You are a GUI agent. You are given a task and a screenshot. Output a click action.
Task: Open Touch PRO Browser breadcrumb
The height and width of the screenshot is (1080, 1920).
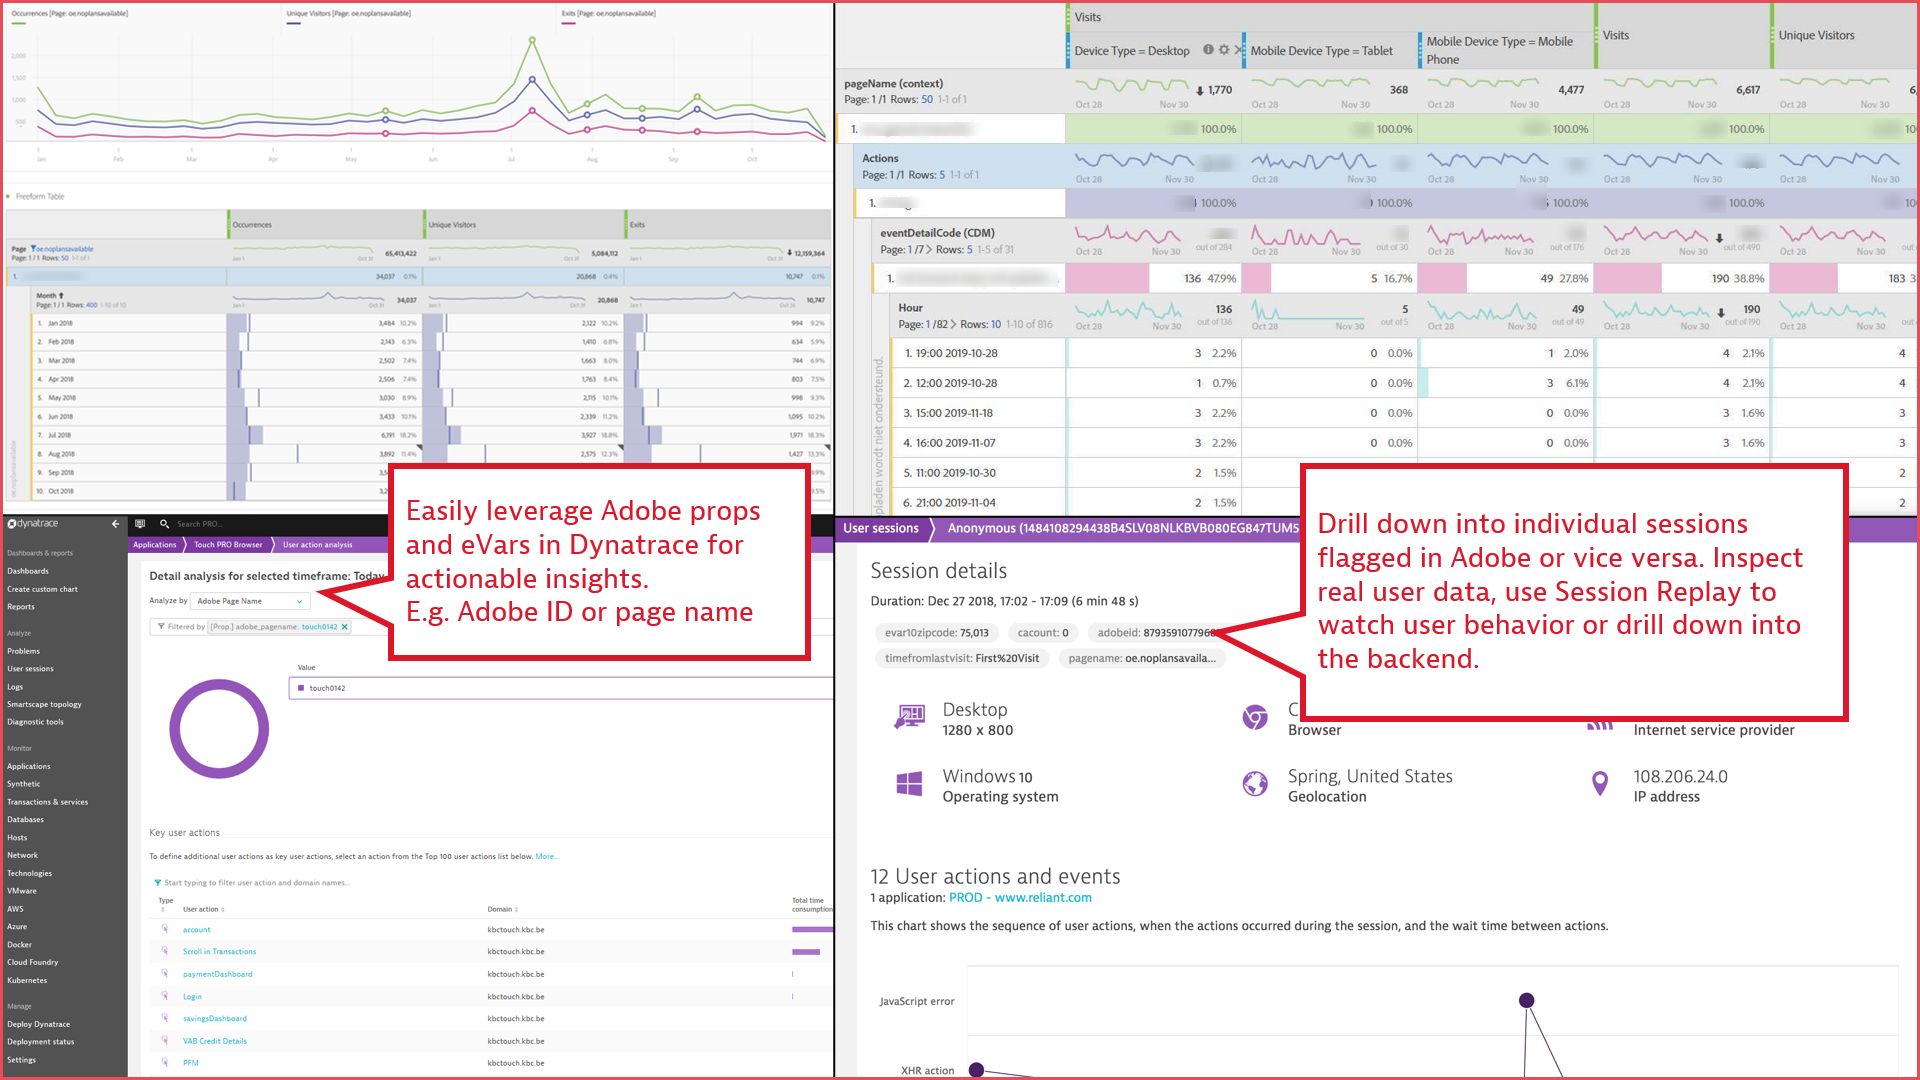(228, 545)
